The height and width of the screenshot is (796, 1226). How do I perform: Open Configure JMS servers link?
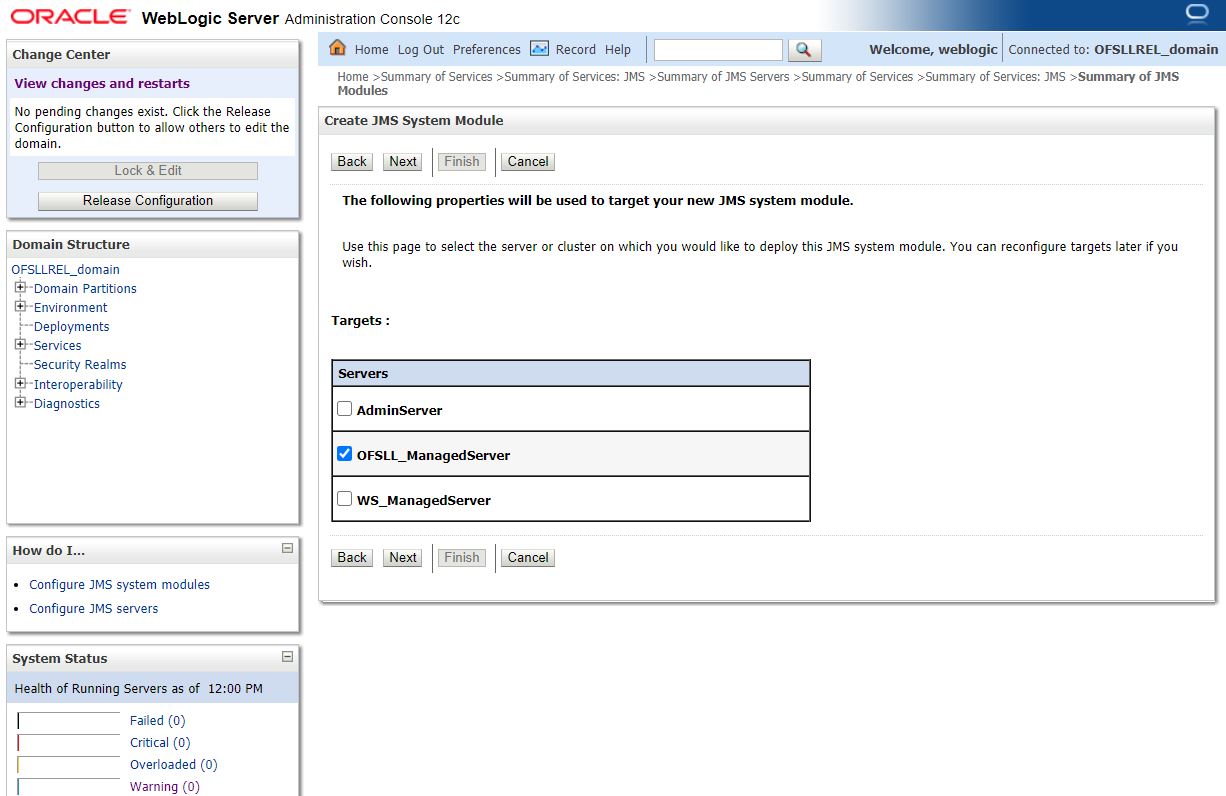[x=93, y=608]
